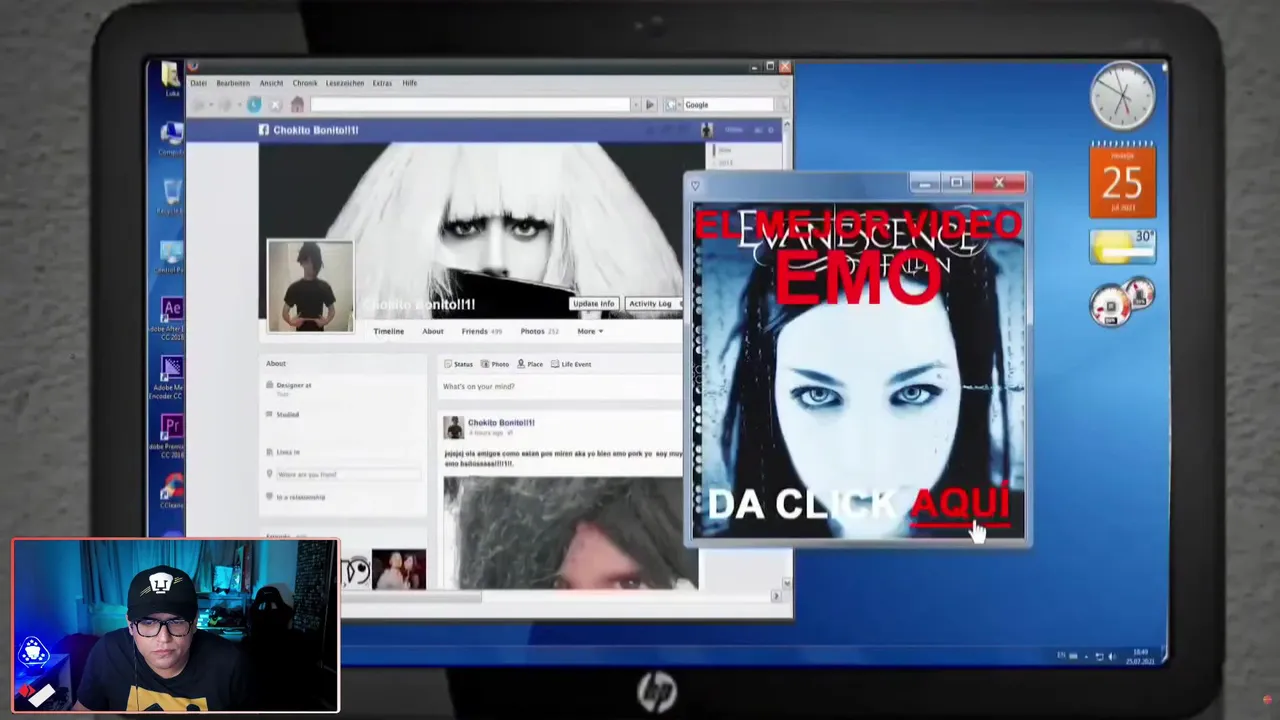Click the browser Home icon
This screenshot has width=1280, height=720.
297,105
